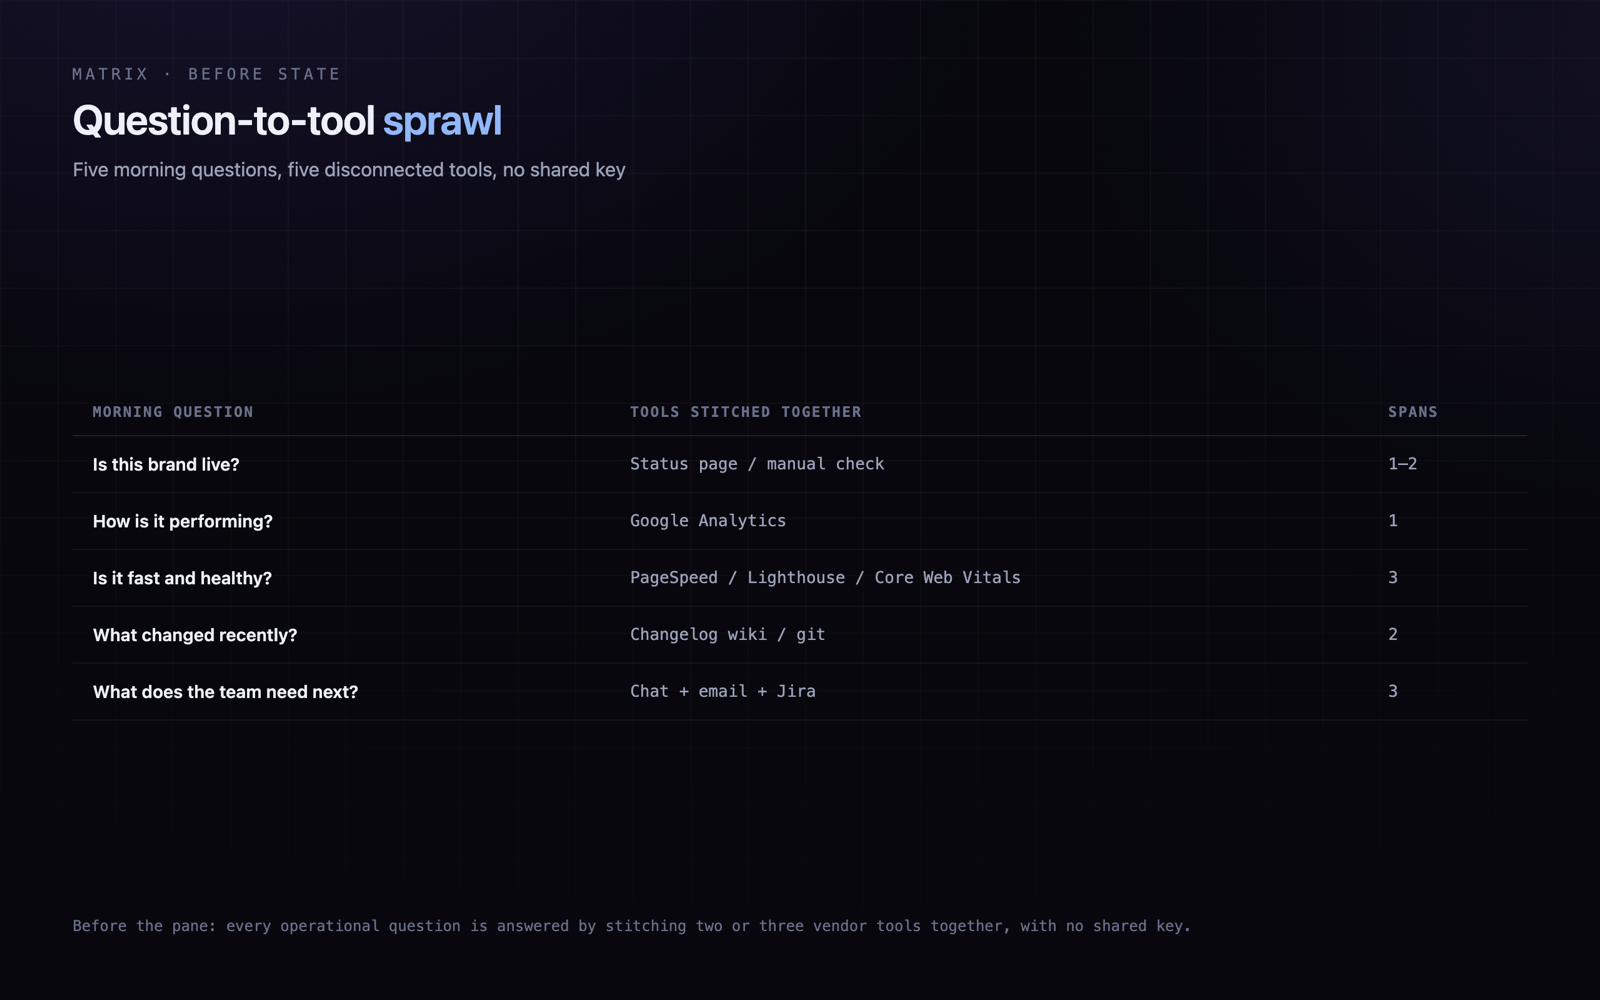Image resolution: width=1600 pixels, height=1000 pixels.
Task: Click 'PageSpeed / Lighthouse / Core Web Vitals' cell
Action: click(x=825, y=578)
